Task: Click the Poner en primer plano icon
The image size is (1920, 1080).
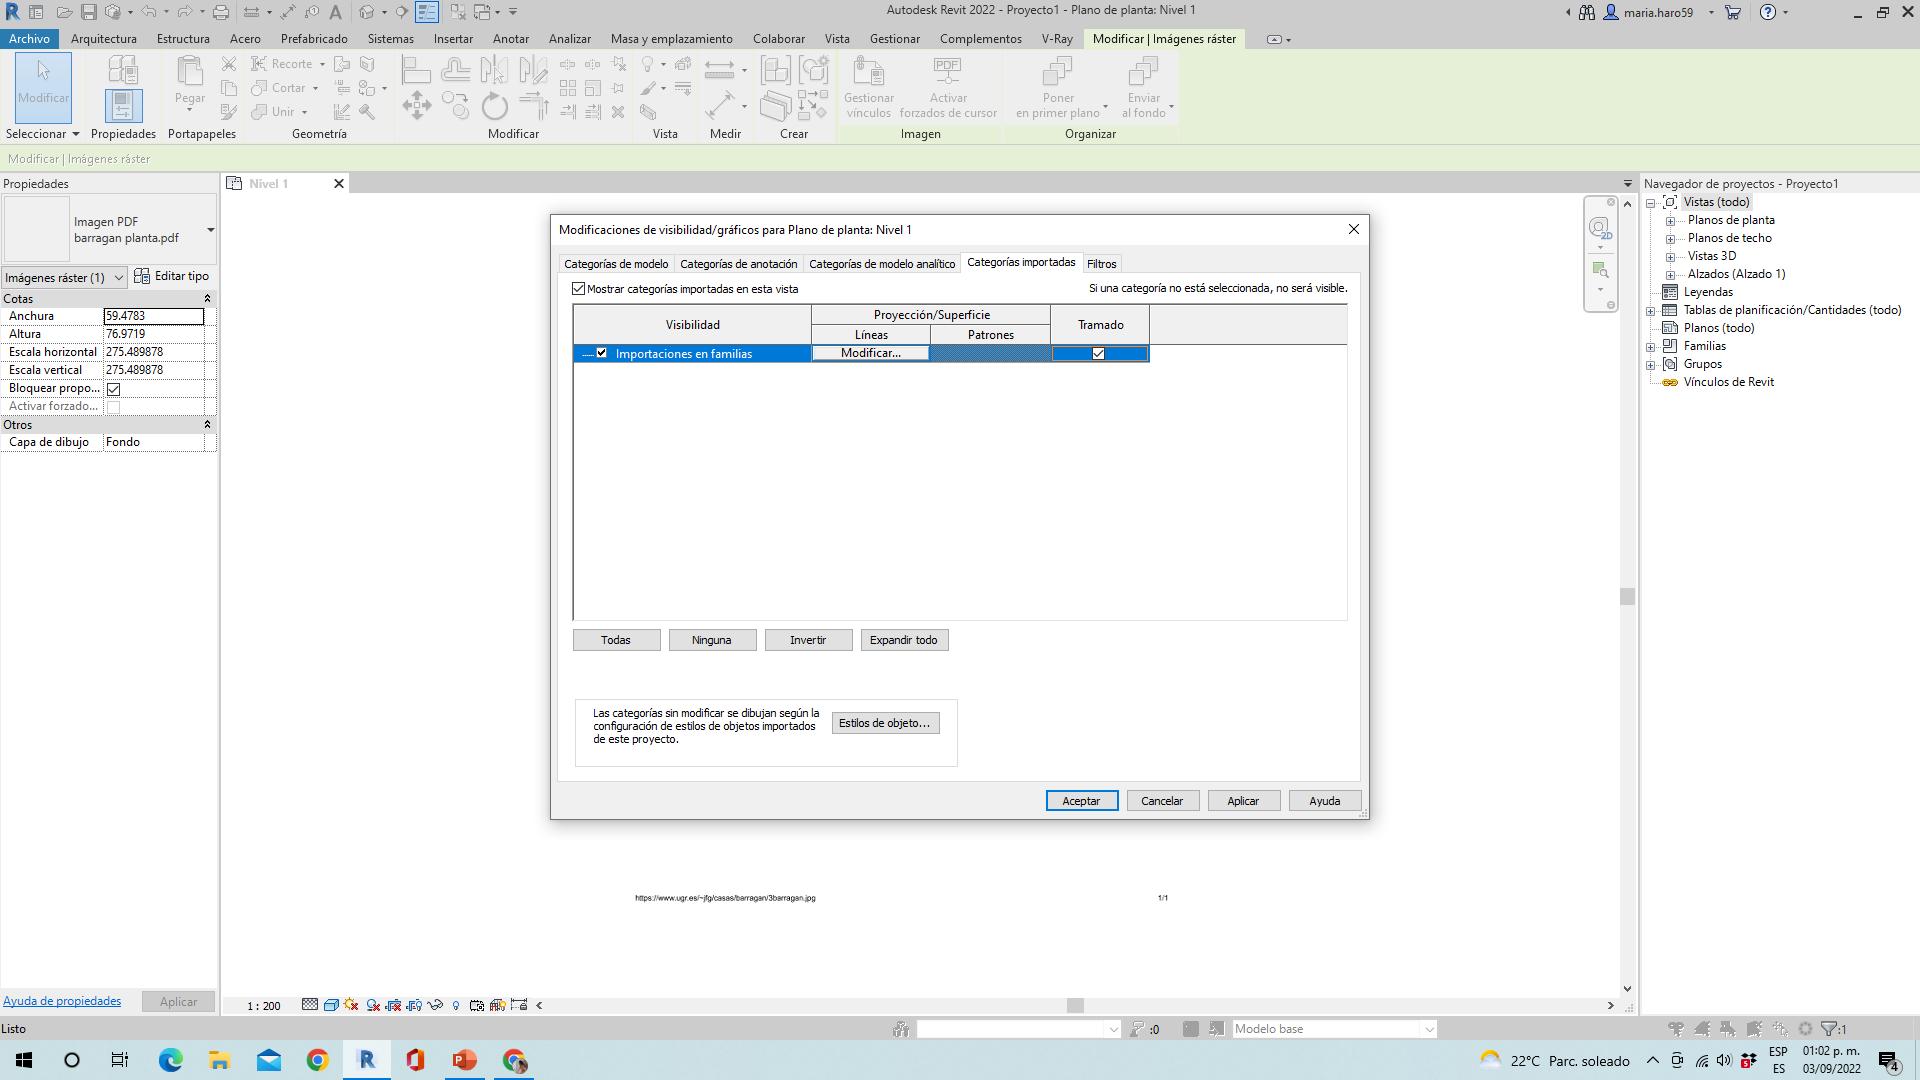Action: [x=1057, y=72]
